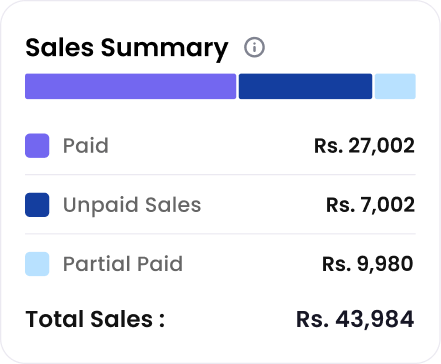441x364 pixels.
Task: Click the Rs. 7,002 unpaid amount
Action: click(x=370, y=205)
